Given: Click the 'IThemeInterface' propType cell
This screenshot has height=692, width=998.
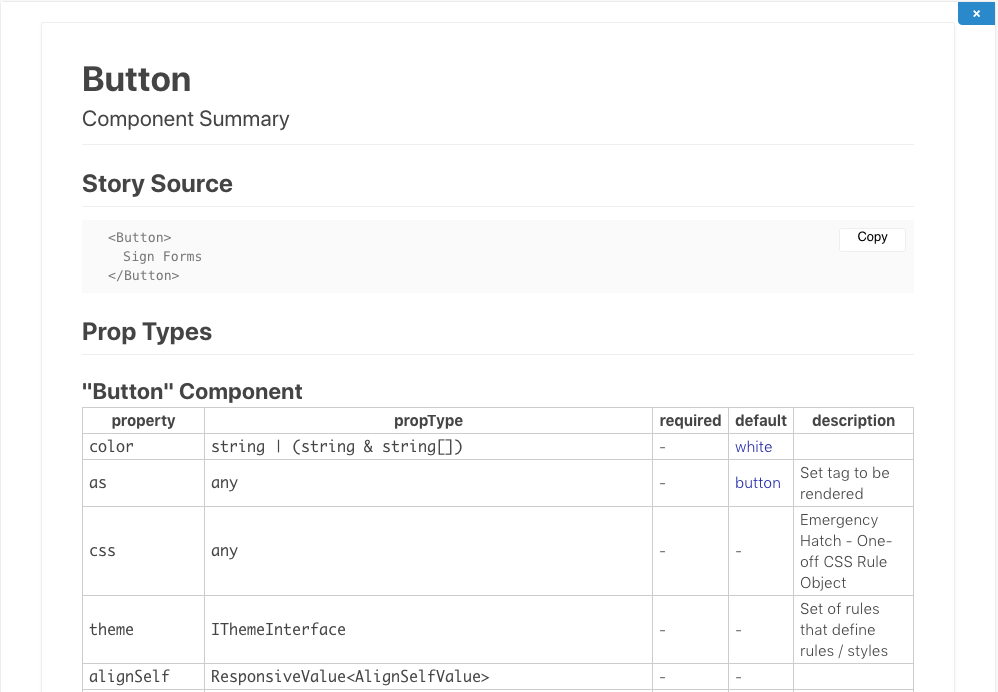Looking at the screenshot, I should 278,630.
